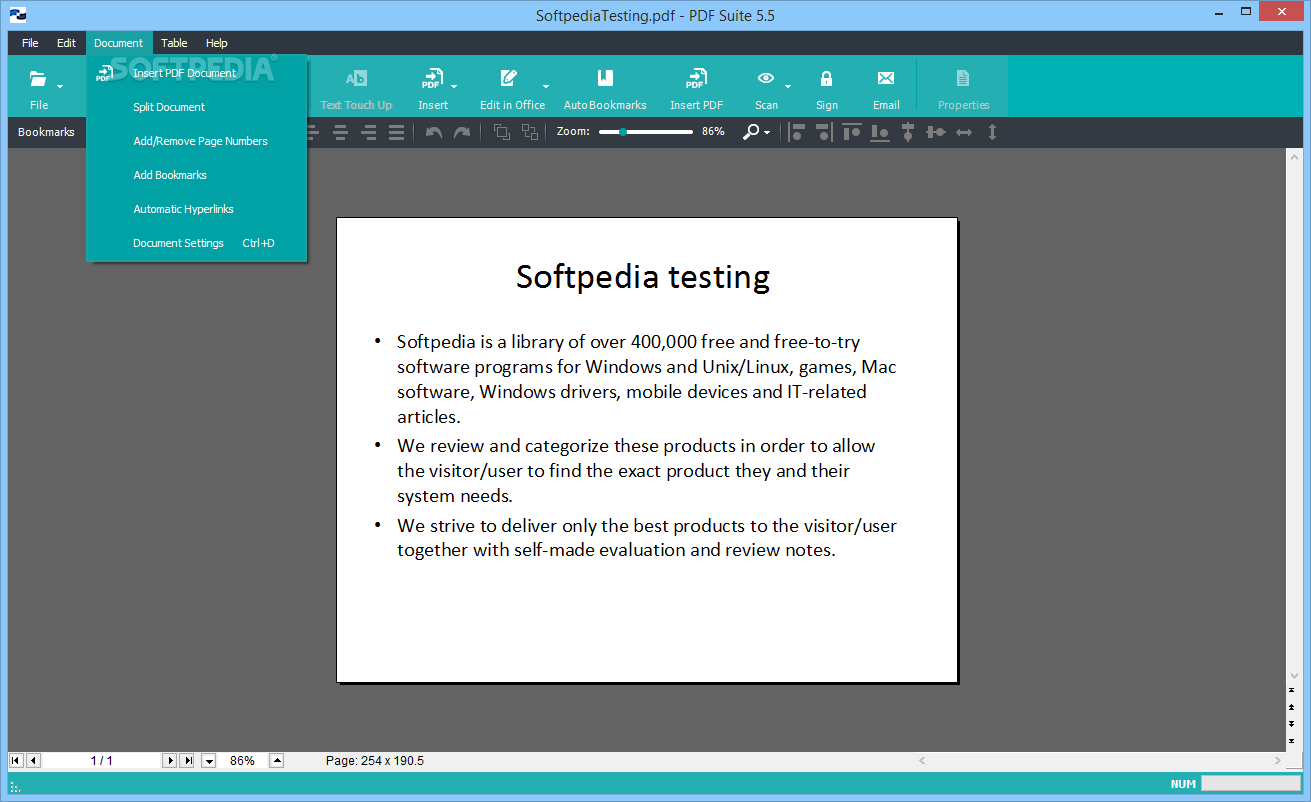1311x802 pixels.
Task: Apply right text alignment
Action: tap(368, 132)
